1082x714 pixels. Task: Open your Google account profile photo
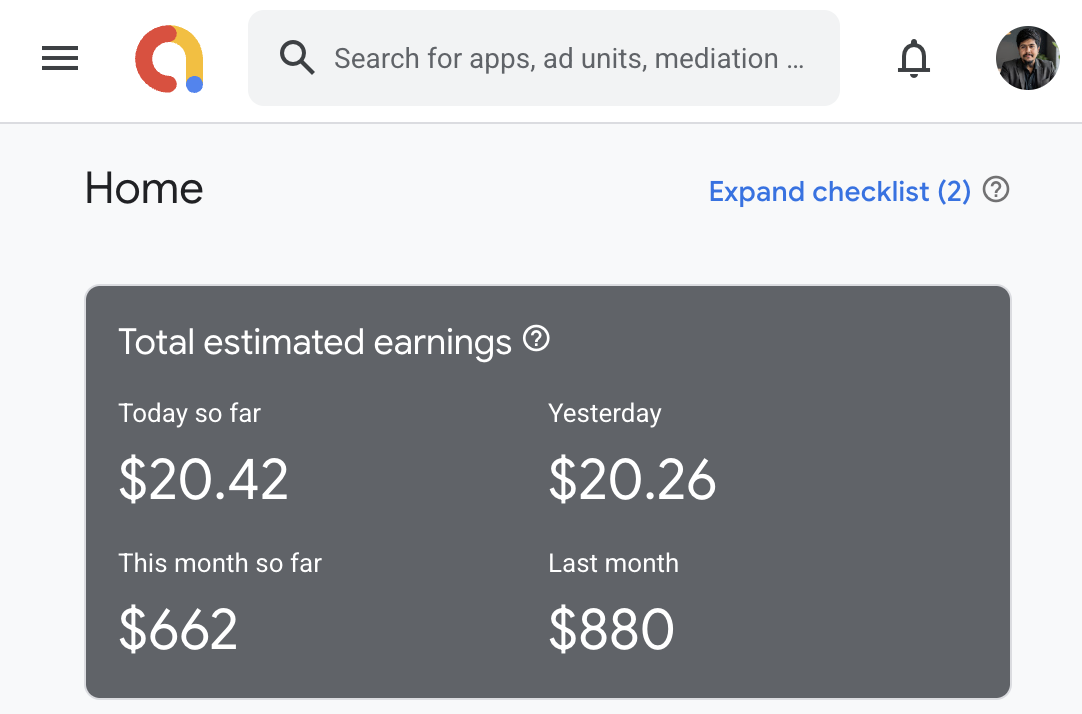(1027, 58)
